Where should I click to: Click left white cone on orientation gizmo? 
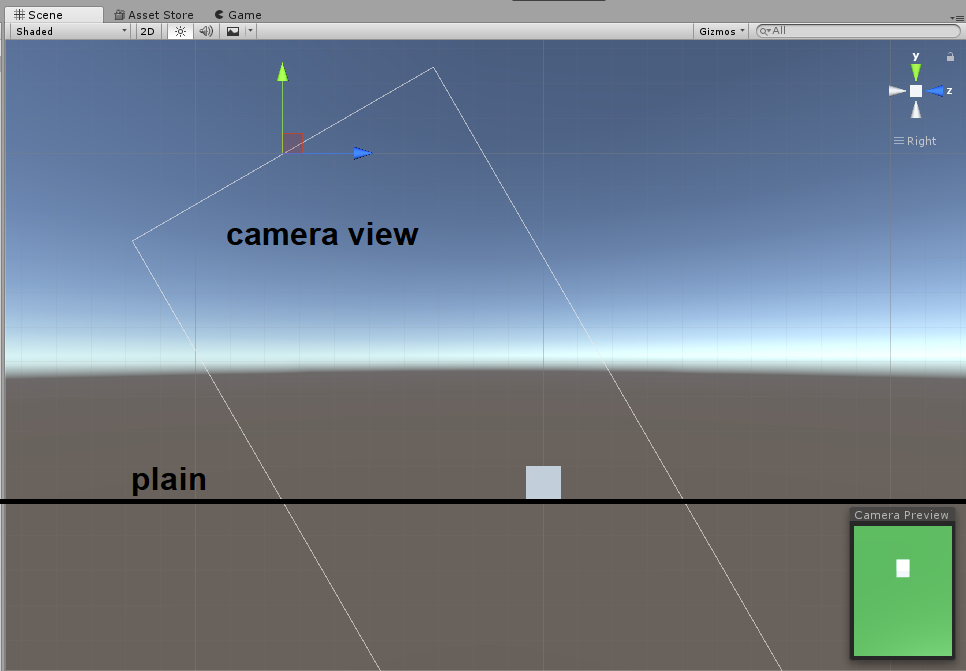pyautogui.click(x=897, y=91)
